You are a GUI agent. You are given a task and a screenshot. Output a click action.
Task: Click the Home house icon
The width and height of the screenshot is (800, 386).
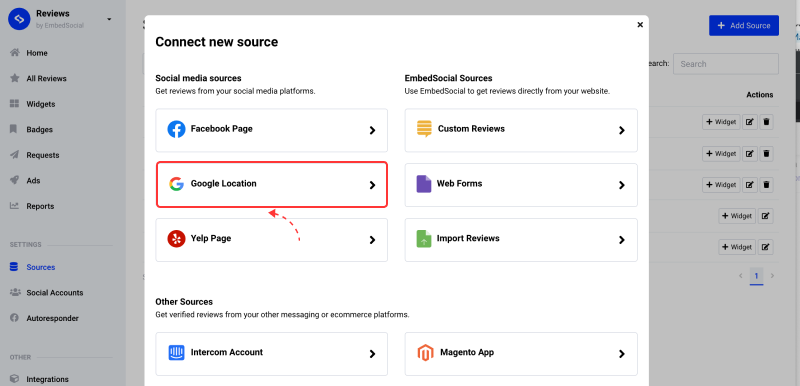[15, 53]
